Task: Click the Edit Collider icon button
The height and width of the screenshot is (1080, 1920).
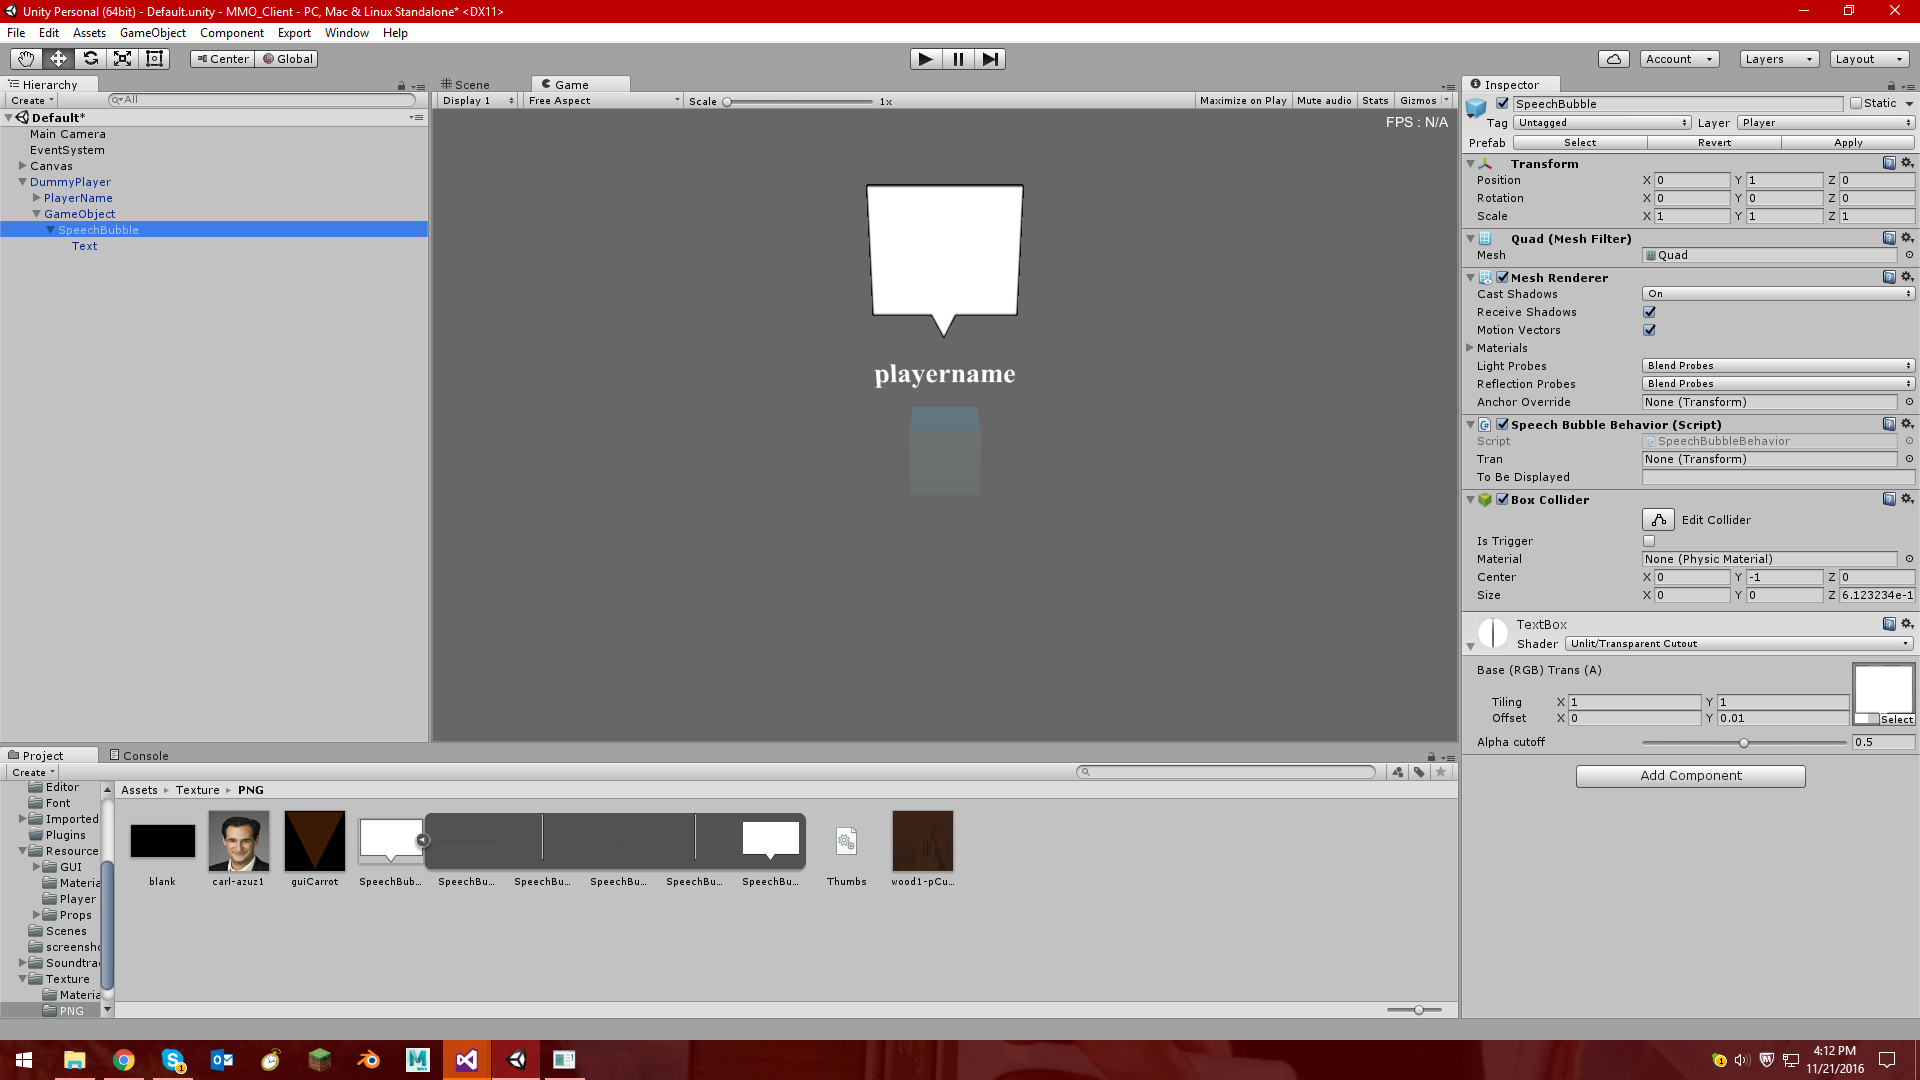Action: coord(1657,520)
